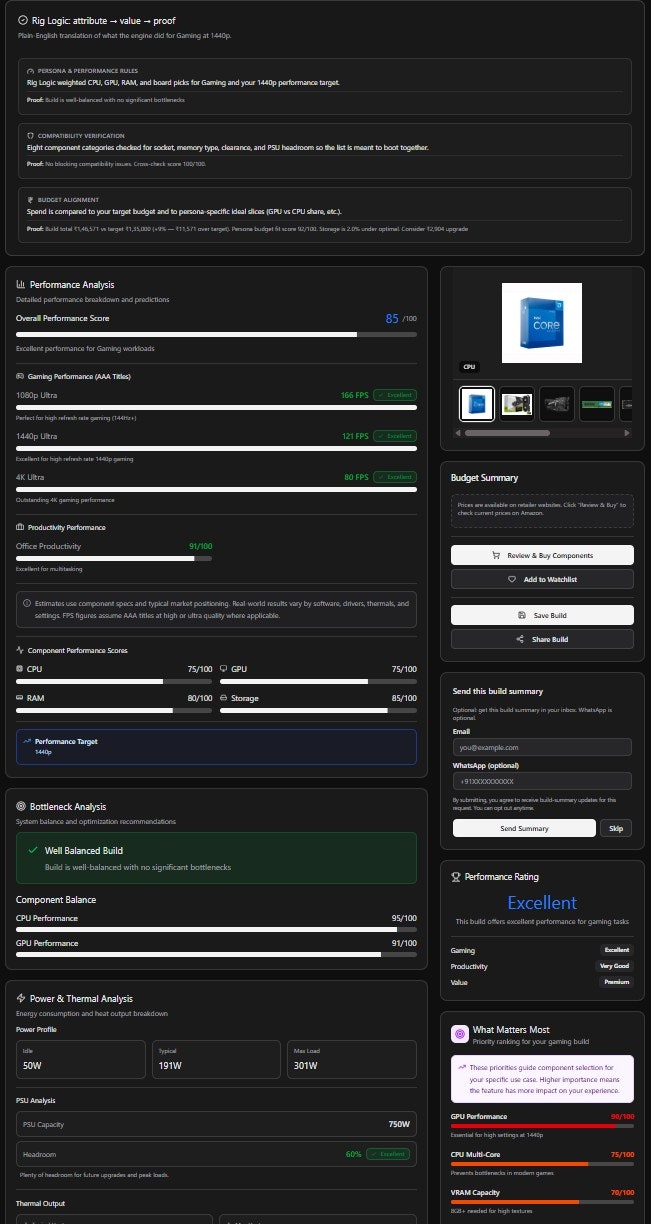Click the Rig Logic checkmark circle icon
The width and height of the screenshot is (651, 1224).
tap(22, 20)
